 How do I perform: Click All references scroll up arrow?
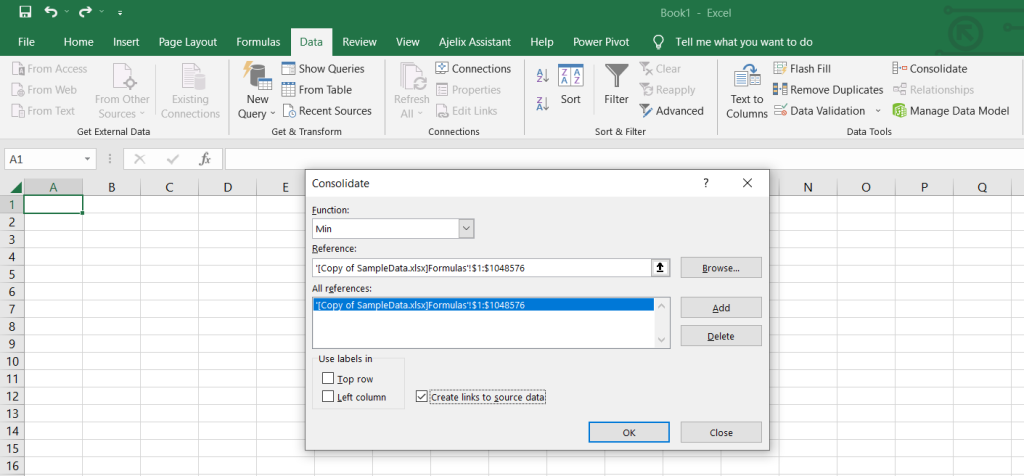(x=662, y=305)
